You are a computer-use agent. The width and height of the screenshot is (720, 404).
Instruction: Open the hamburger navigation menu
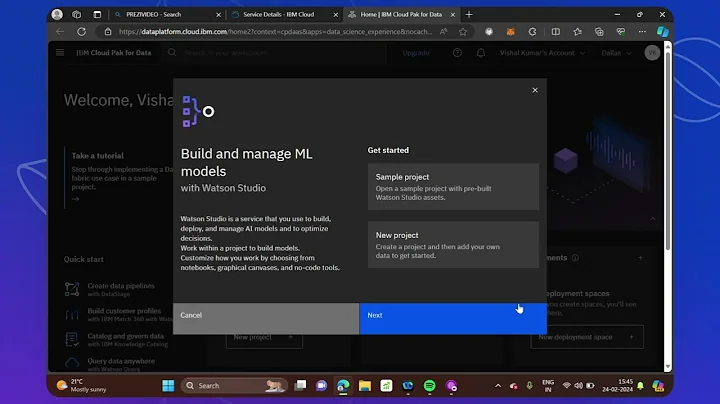[x=60, y=53]
